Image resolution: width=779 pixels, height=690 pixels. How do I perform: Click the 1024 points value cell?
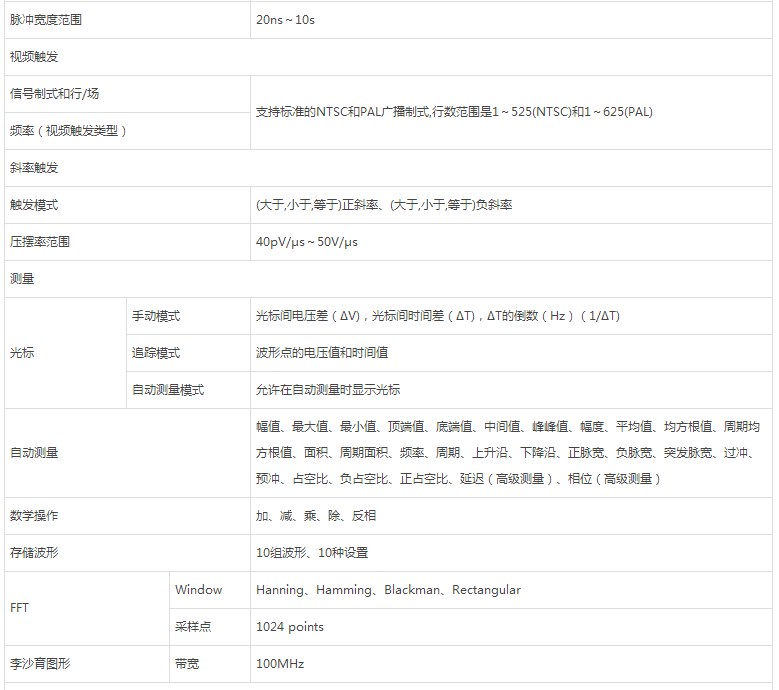[x=290, y=627]
